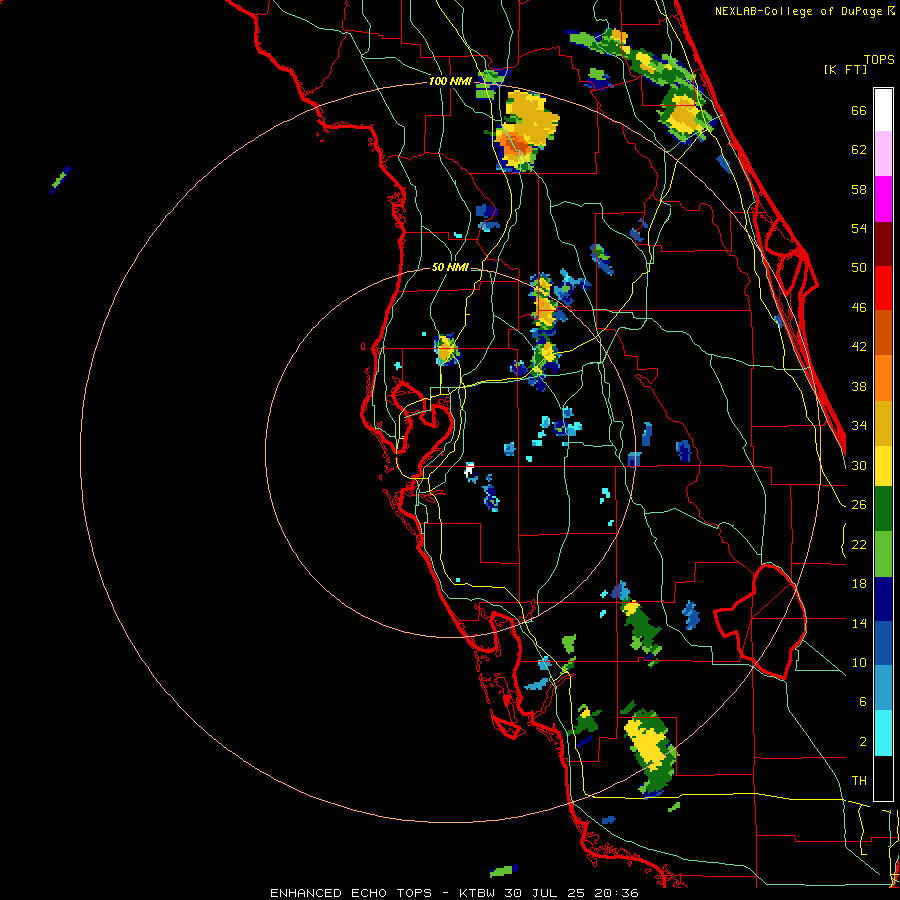Click the NEXLAB-College of DuPage credit text
The image size is (900, 900).
(x=800, y=11)
